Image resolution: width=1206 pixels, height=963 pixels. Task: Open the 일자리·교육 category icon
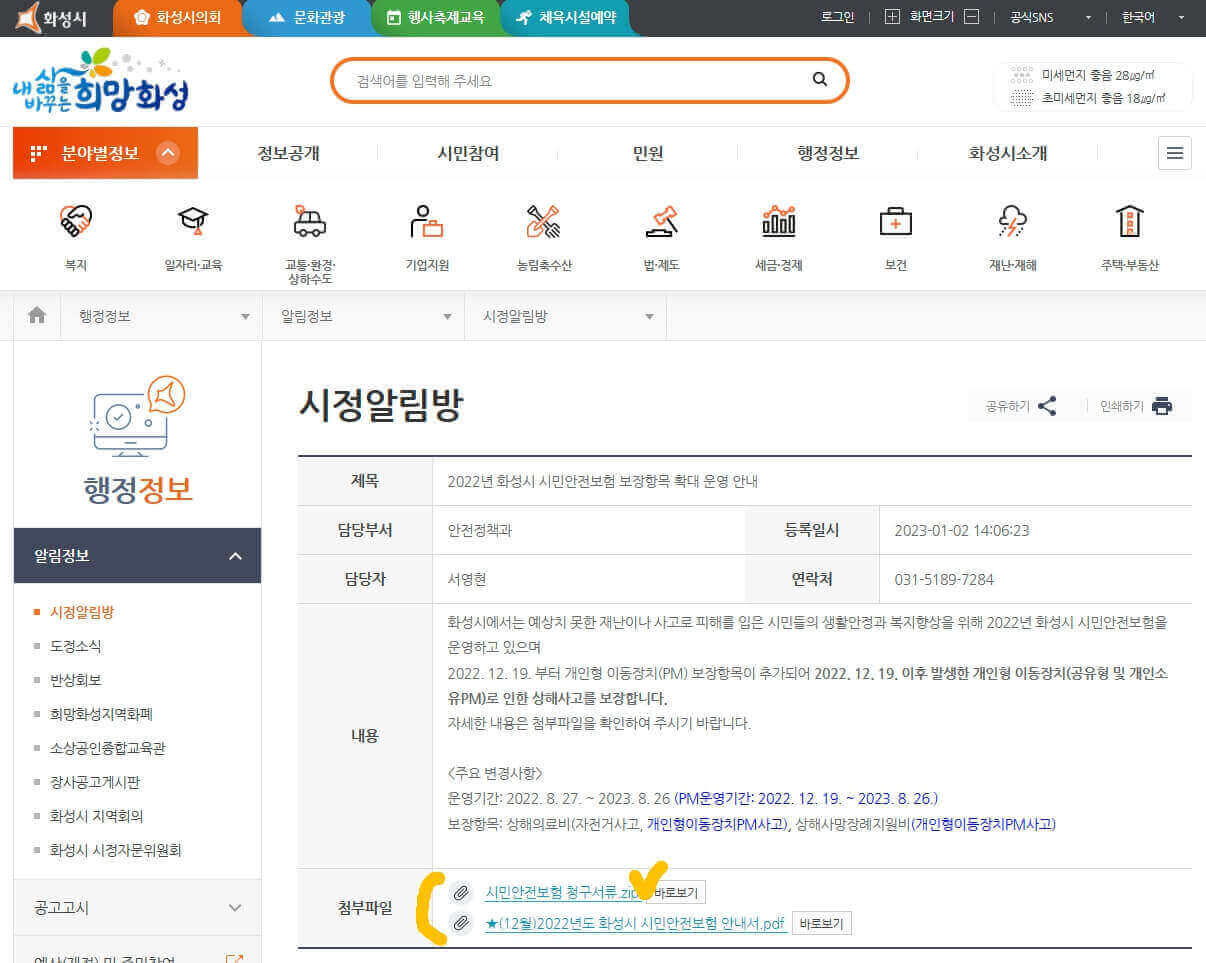tap(192, 220)
